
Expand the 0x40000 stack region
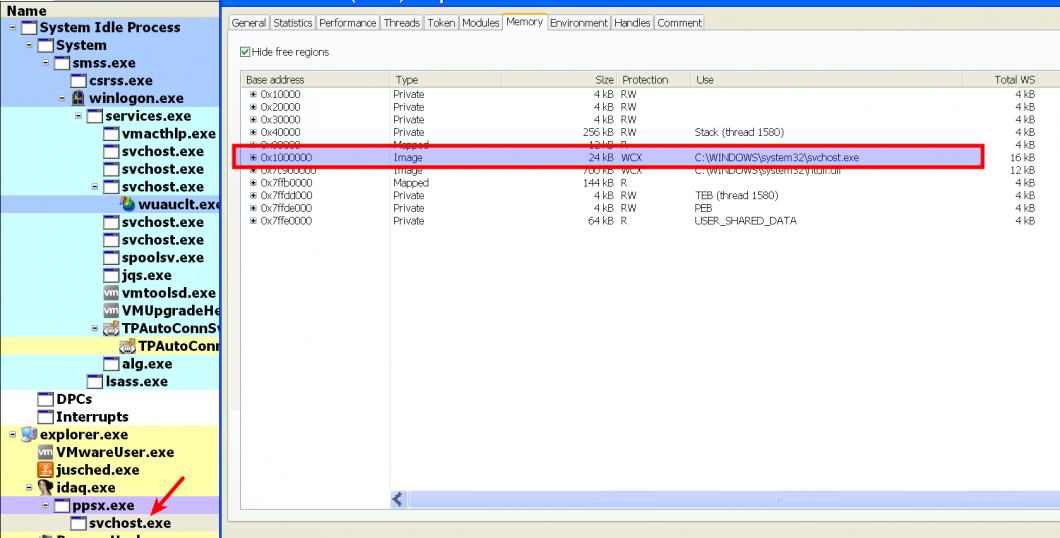coord(254,132)
